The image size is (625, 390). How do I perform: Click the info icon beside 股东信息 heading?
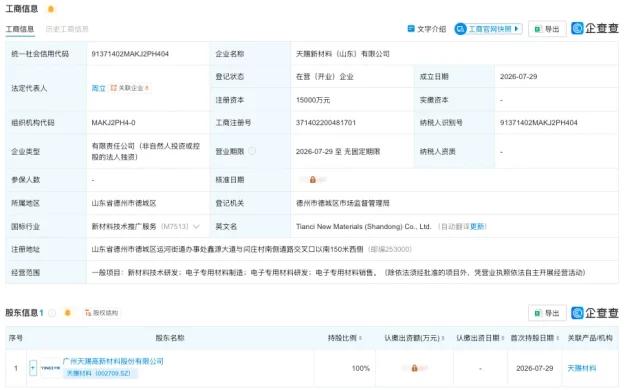pyautogui.click(x=52, y=313)
